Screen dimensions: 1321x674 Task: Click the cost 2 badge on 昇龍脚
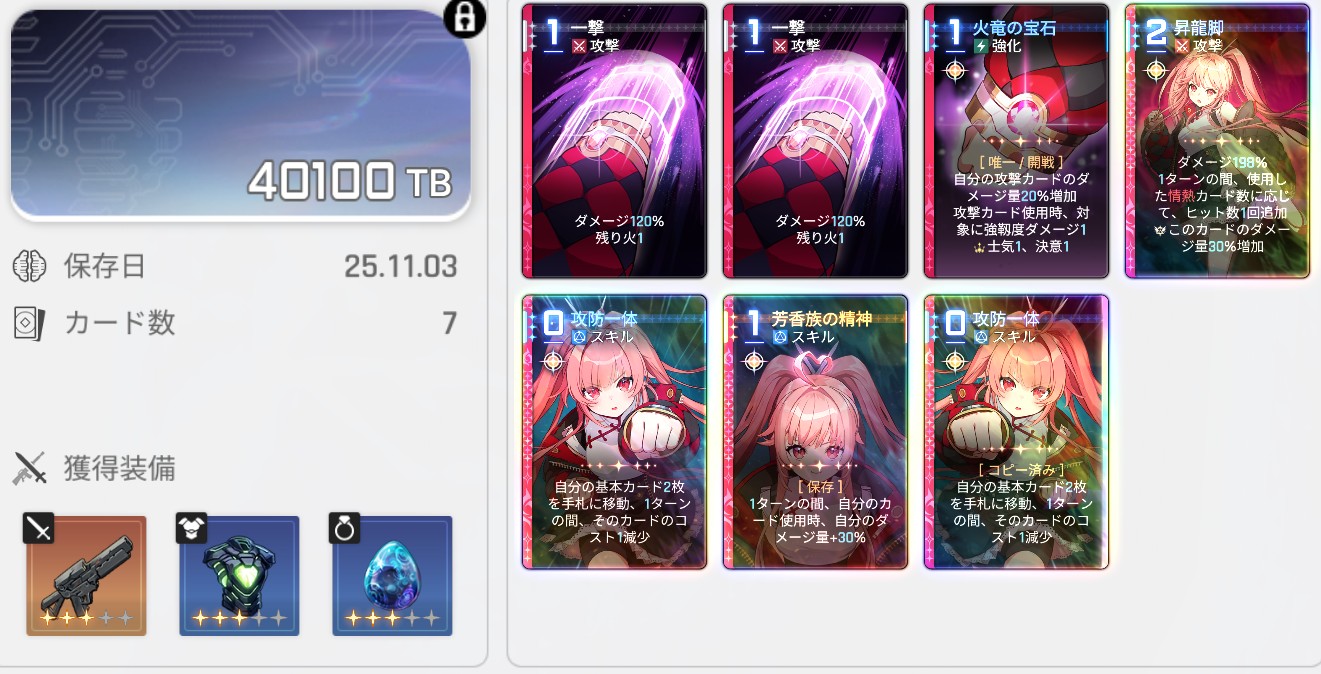pyautogui.click(x=1156, y=33)
